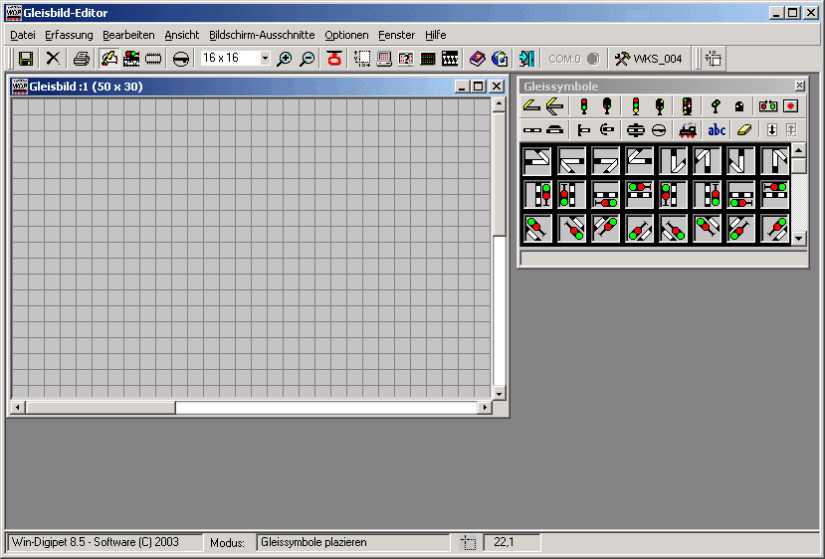Click the crosshair icon in status bar
Viewport: 825px width, 559px height.
point(468,543)
